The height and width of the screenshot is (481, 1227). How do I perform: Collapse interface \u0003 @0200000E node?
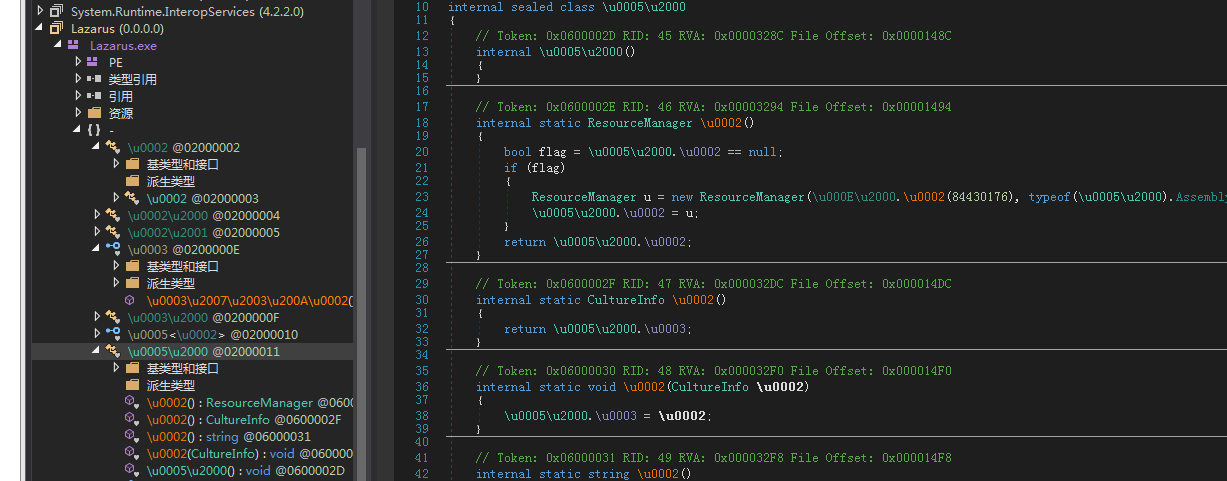(x=97, y=249)
